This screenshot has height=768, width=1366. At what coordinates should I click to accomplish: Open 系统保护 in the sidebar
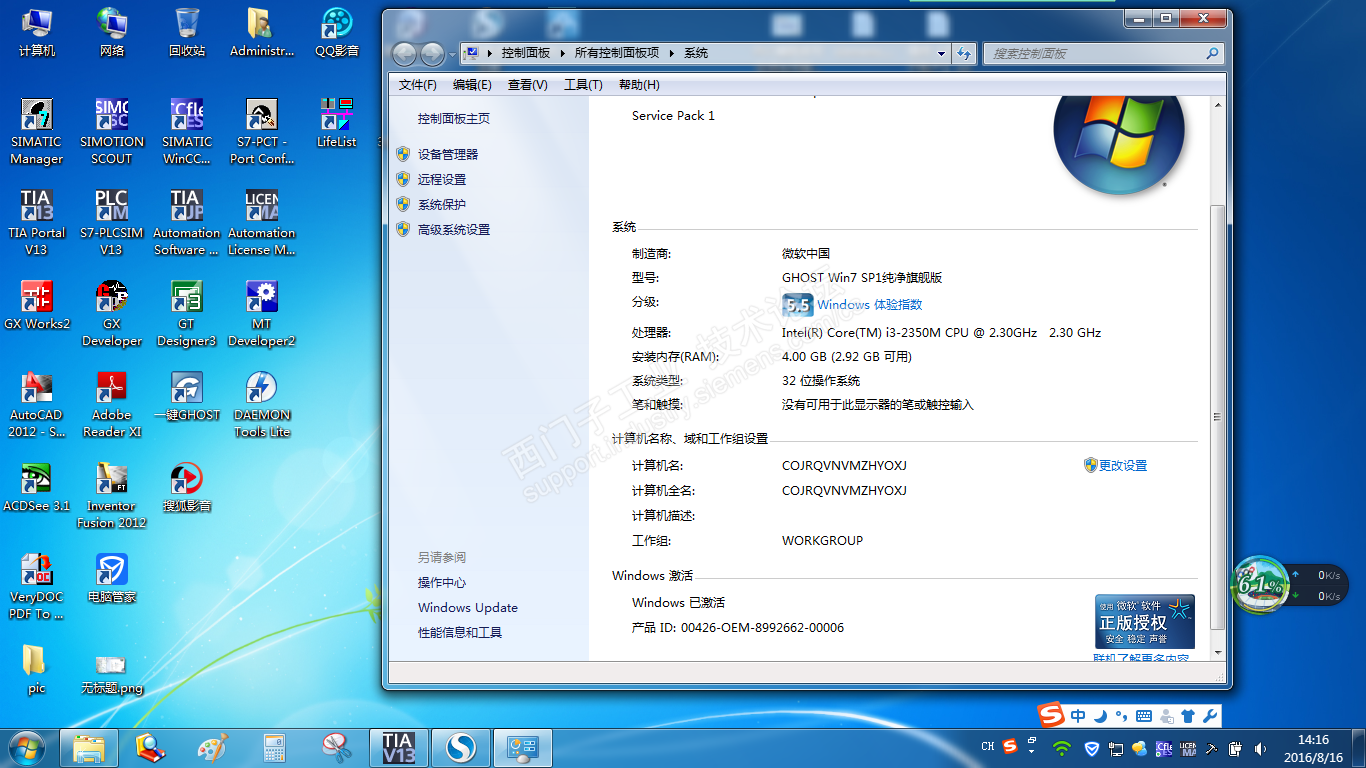pos(442,204)
